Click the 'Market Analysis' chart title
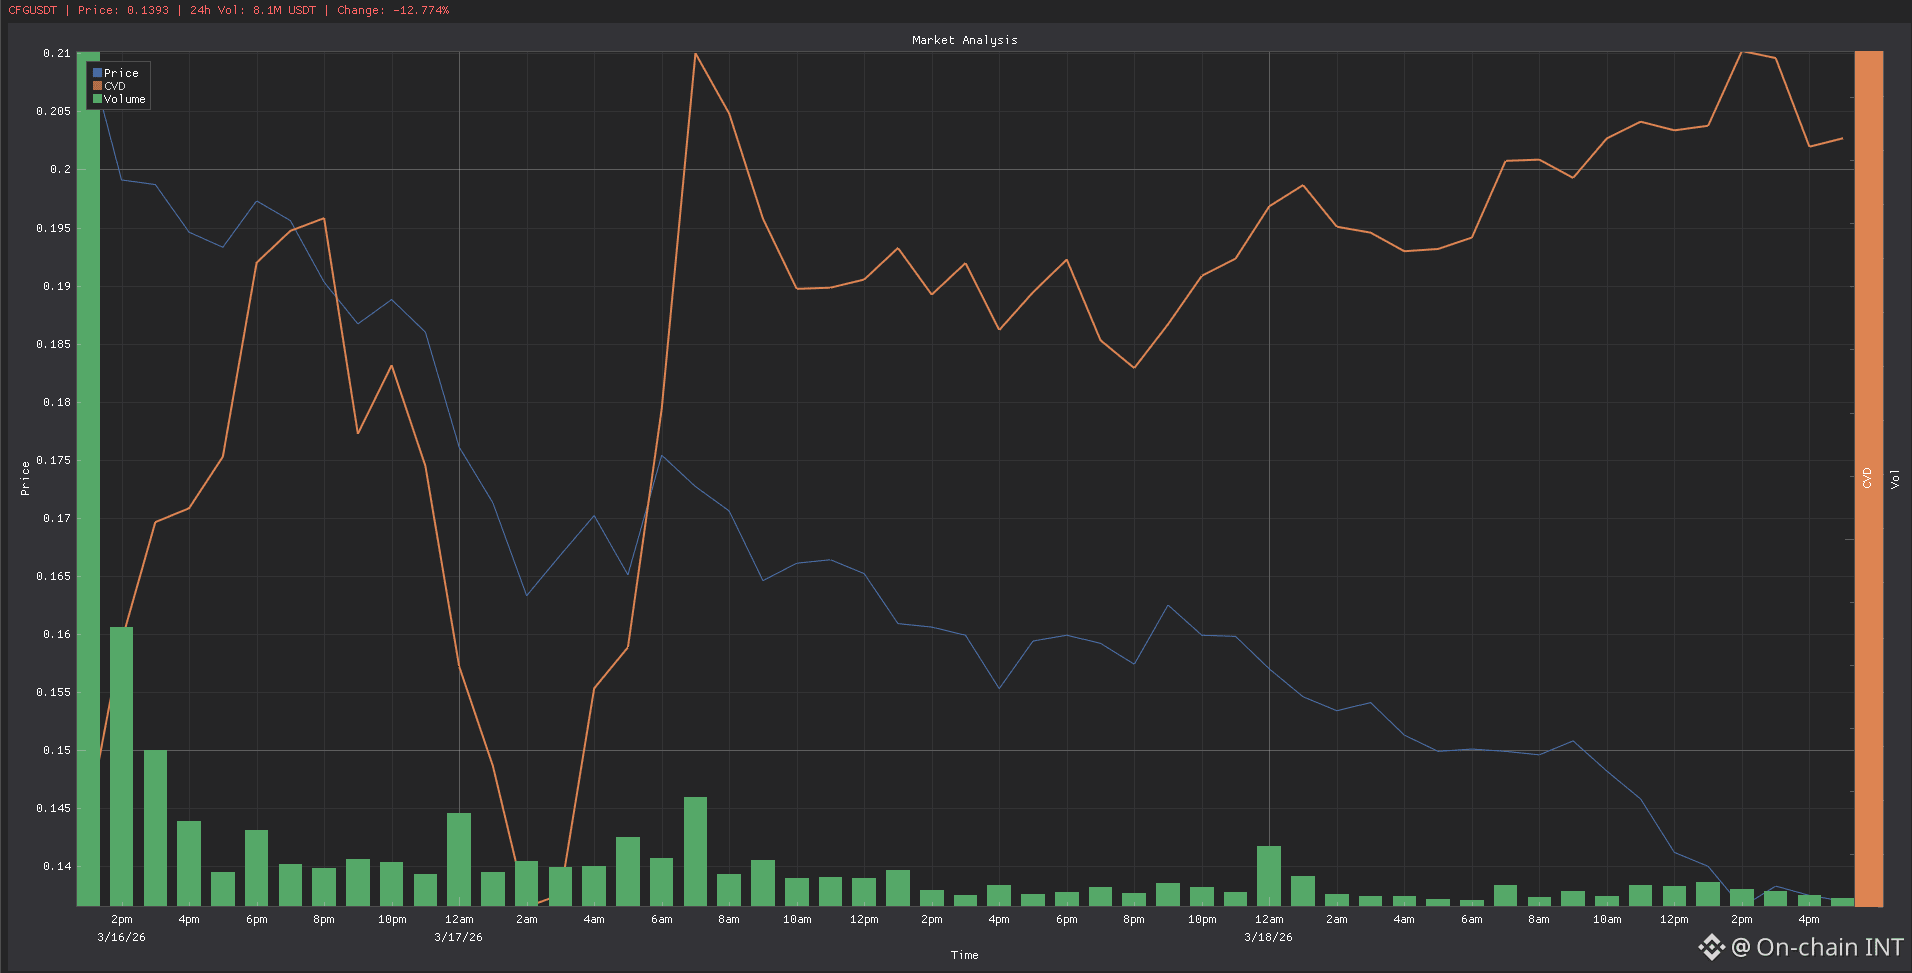This screenshot has width=1912, height=973. click(965, 40)
